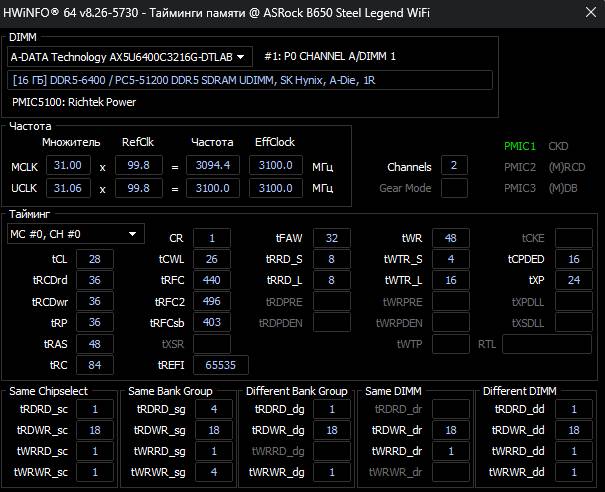The height and width of the screenshot is (492, 605).
Task: Click the UCLK EffClock field showing 3100.0
Action: tap(279, 187)
